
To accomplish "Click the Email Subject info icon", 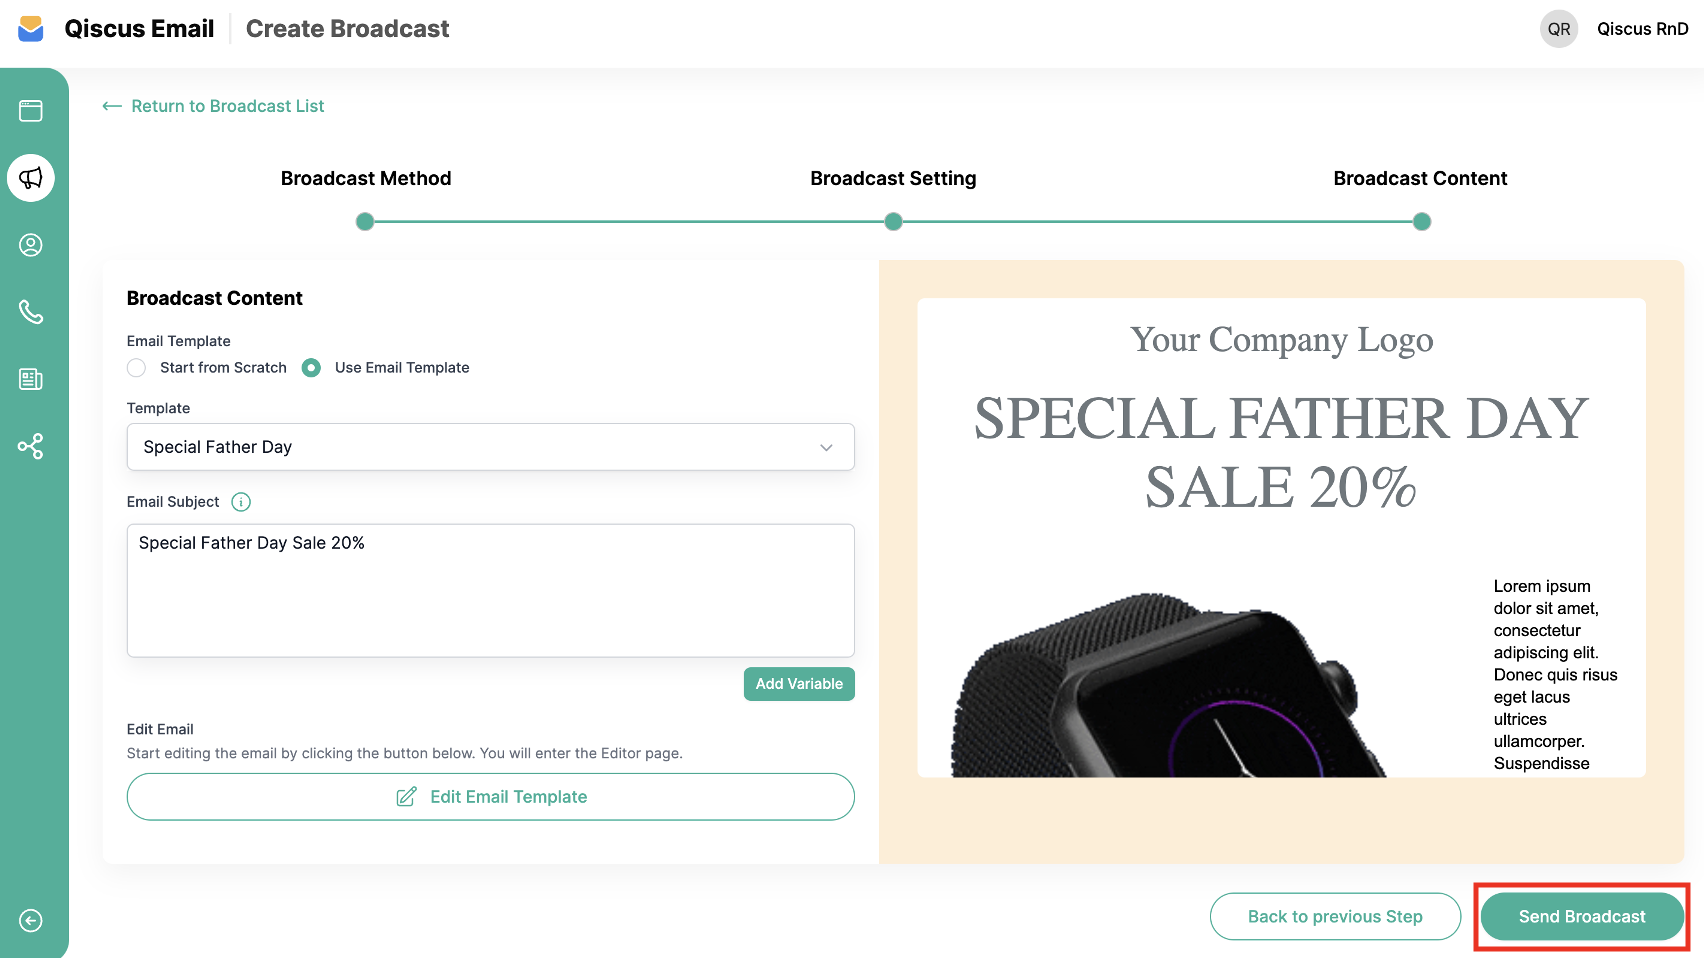I will click(241, 502).
